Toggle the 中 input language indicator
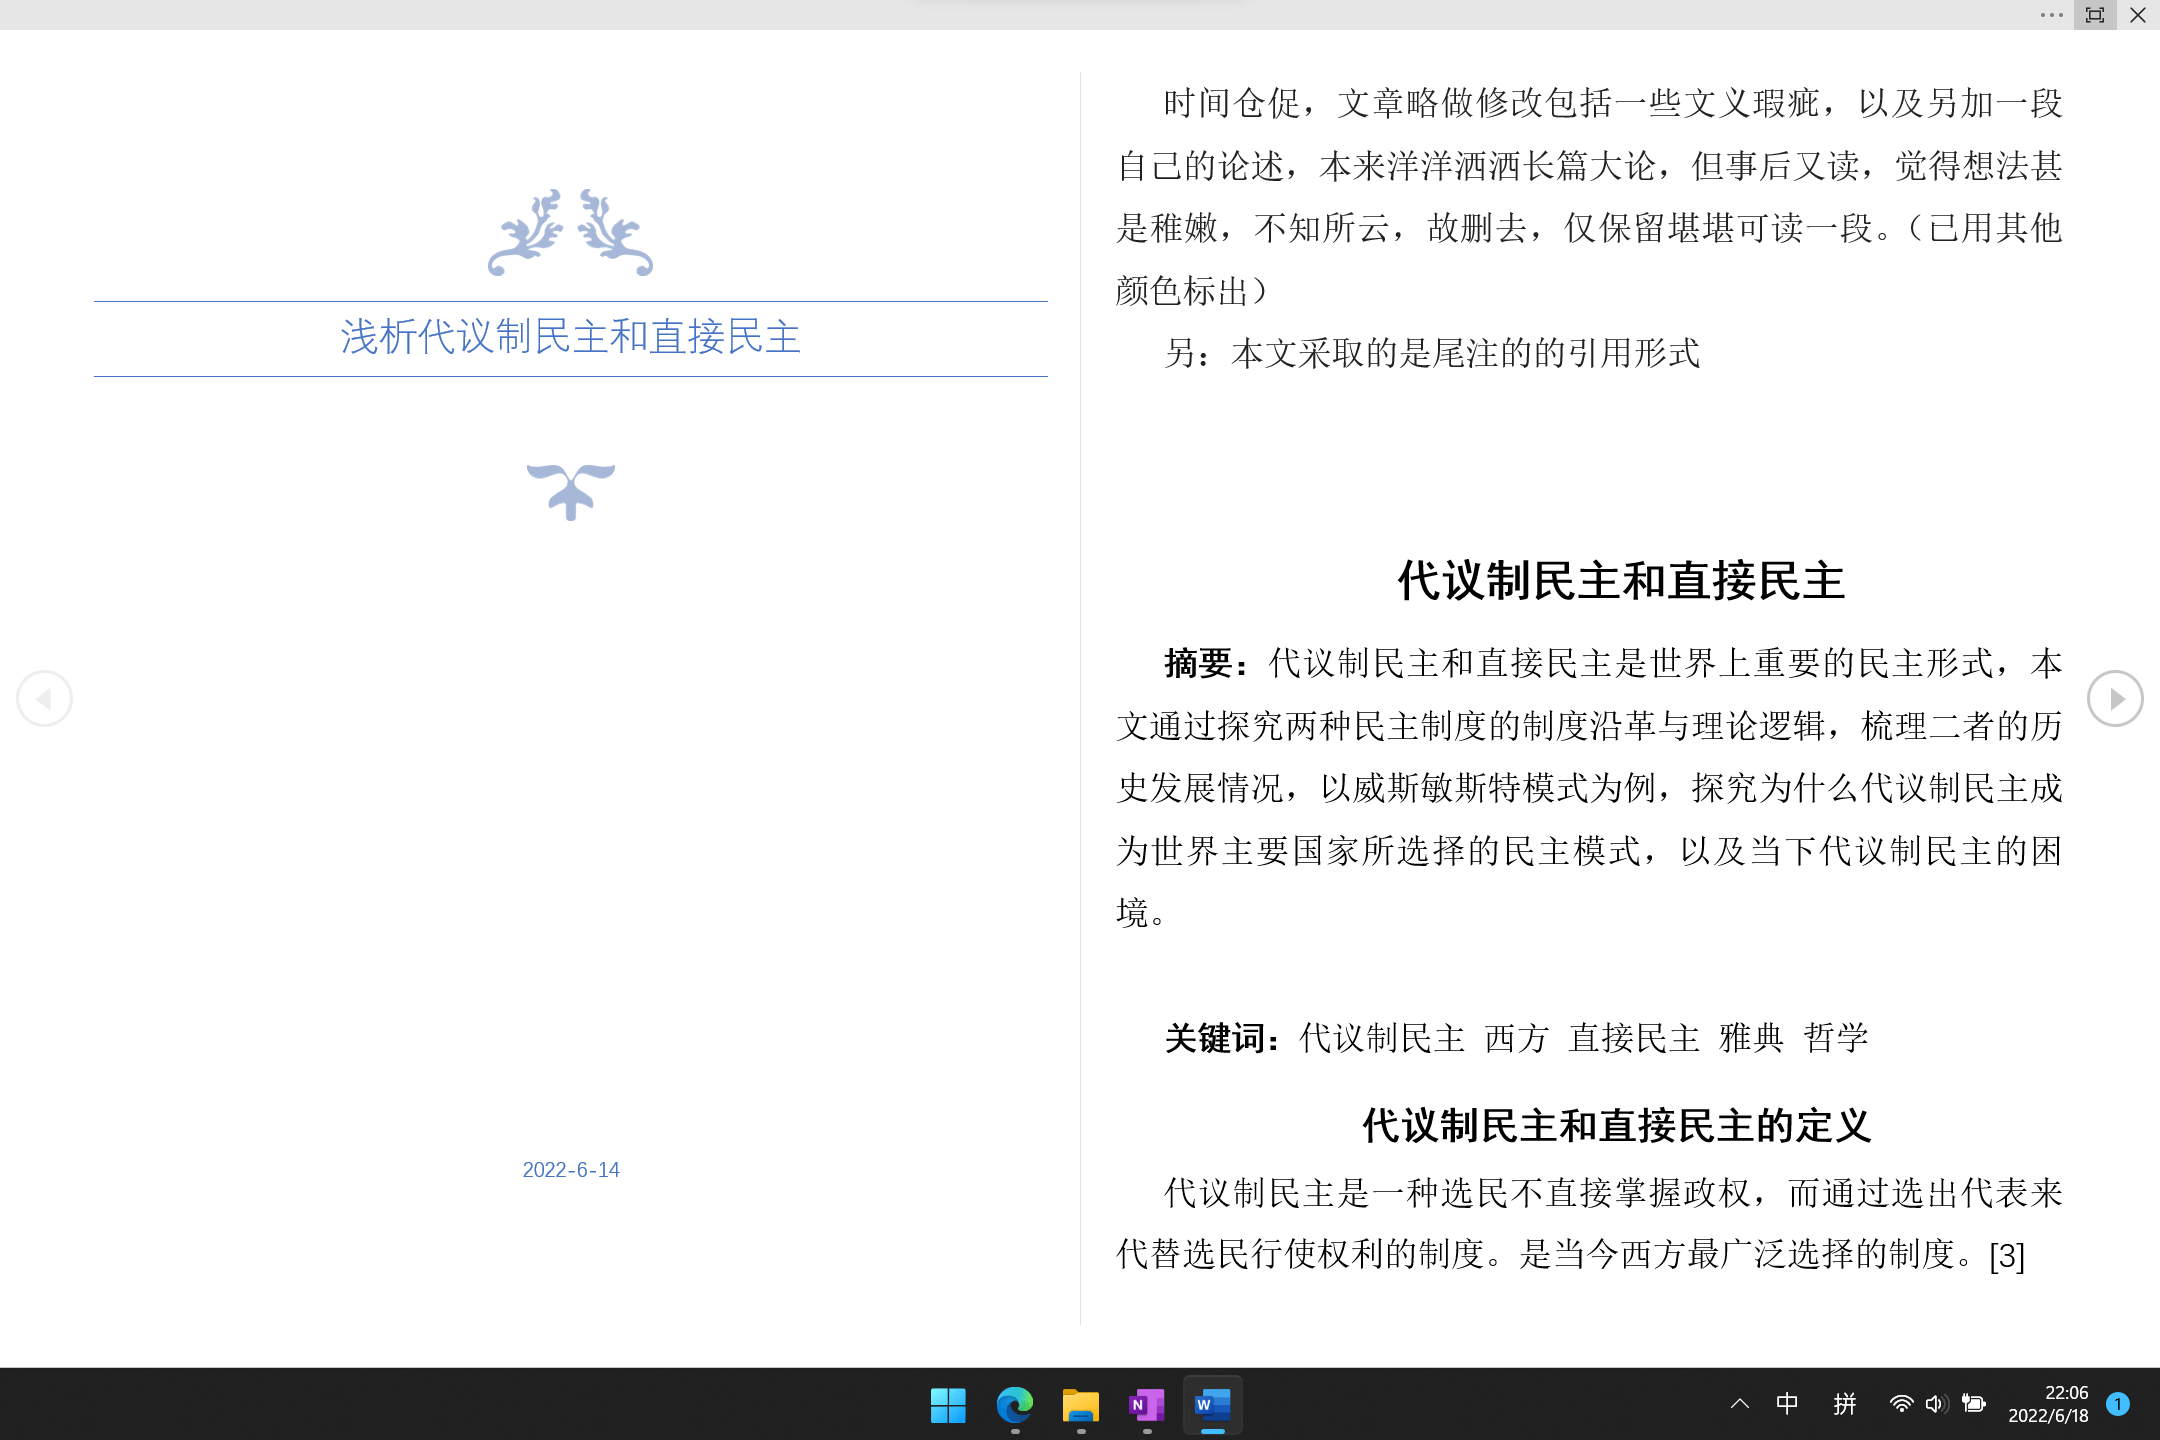 coord(1787,1404)
